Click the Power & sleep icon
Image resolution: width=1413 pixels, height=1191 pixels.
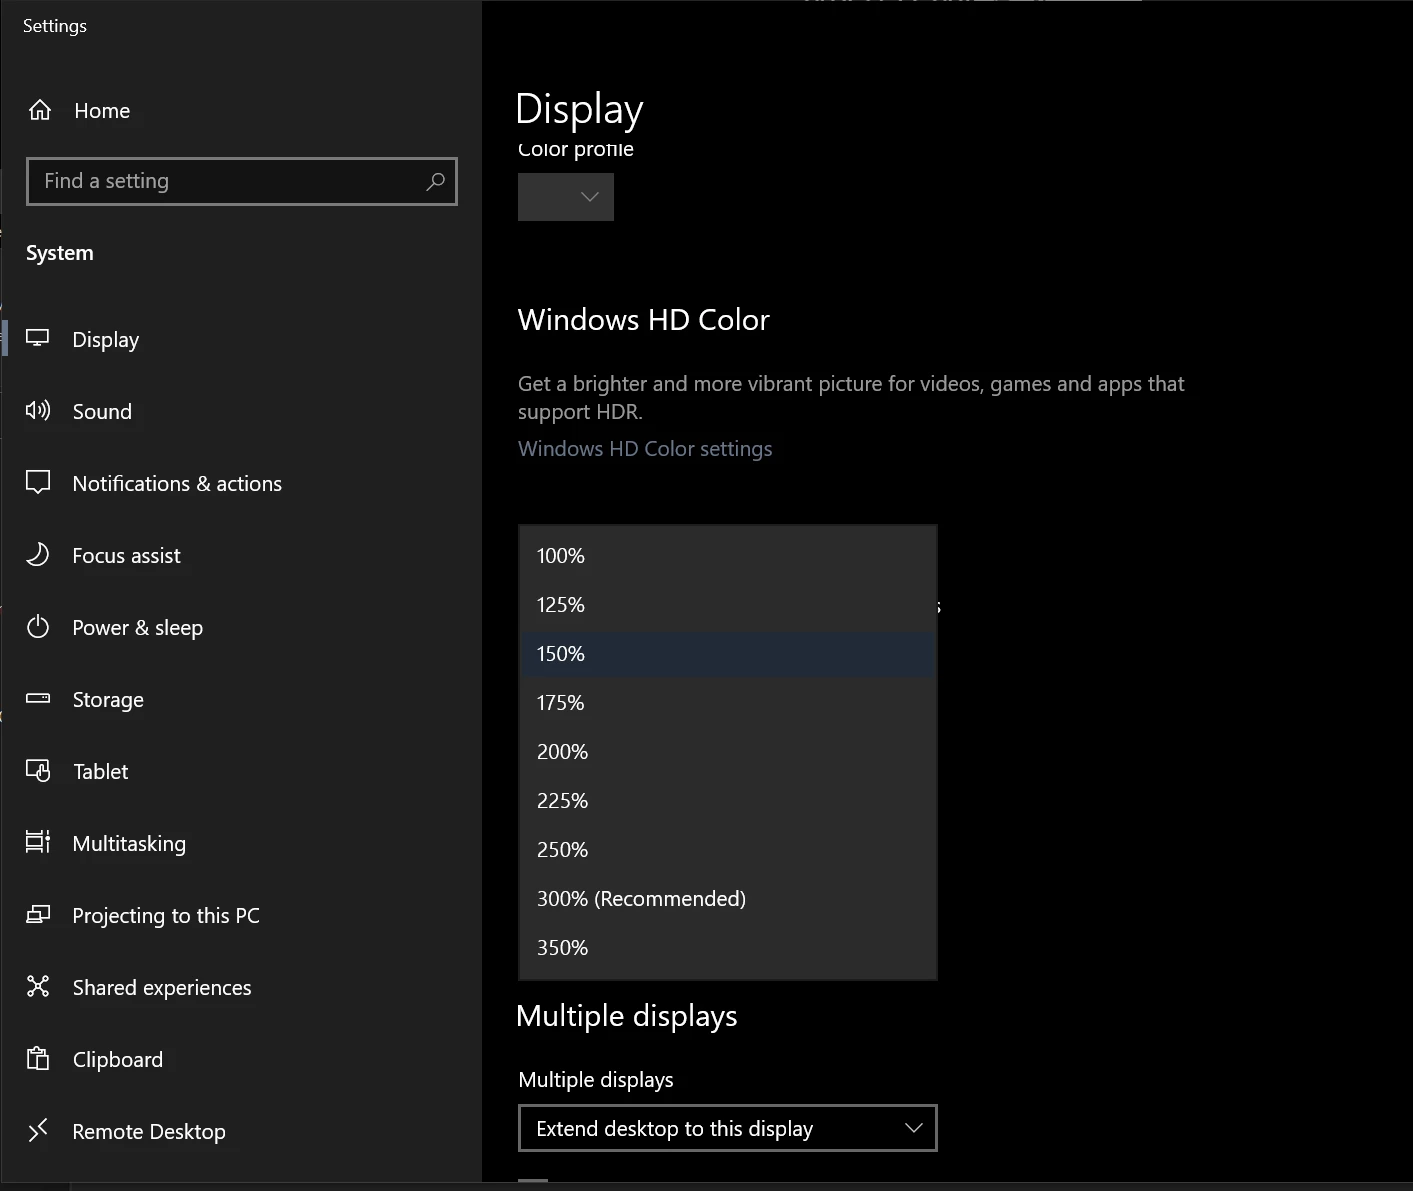point(38,627)
